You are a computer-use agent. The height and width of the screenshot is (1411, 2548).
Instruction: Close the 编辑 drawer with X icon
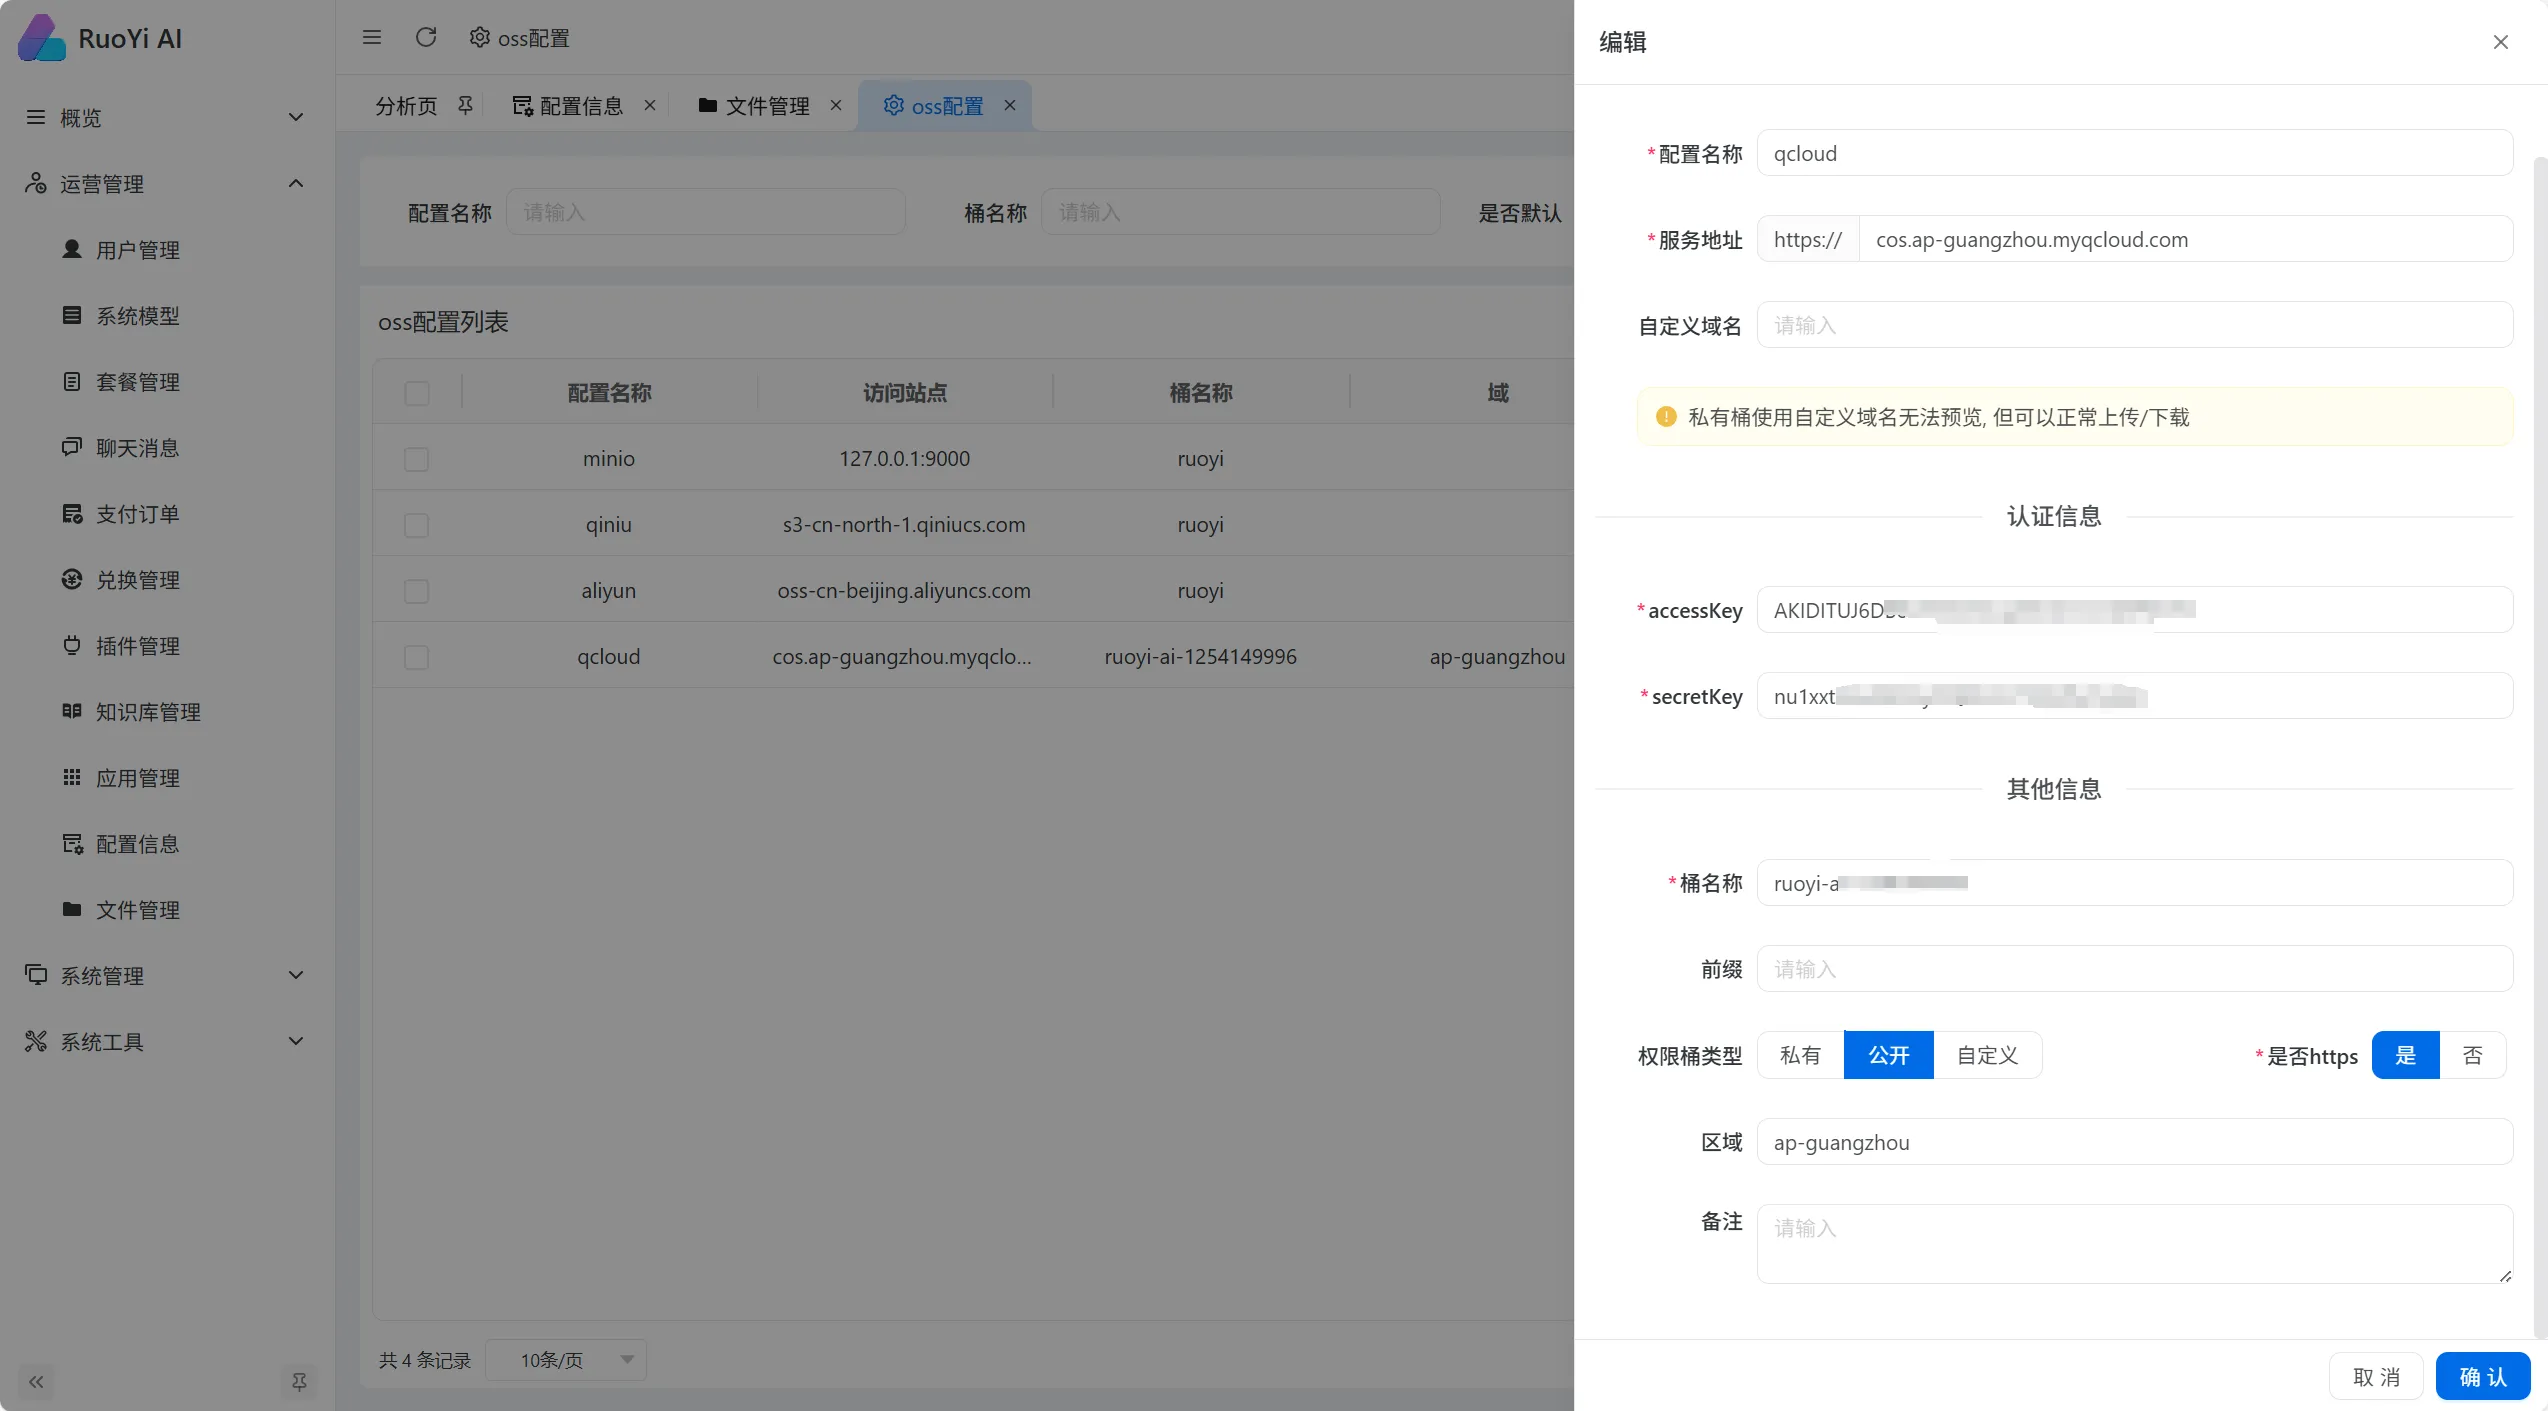[x=2501, y=42]
